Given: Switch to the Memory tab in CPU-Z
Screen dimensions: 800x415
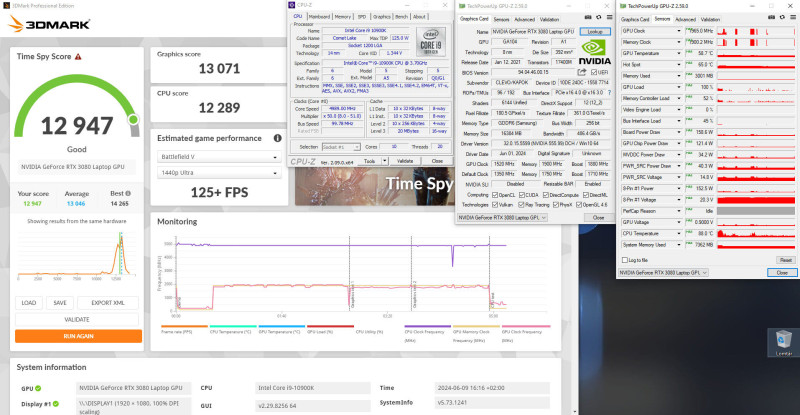Looking at the screenshot, I should [343, 16].
